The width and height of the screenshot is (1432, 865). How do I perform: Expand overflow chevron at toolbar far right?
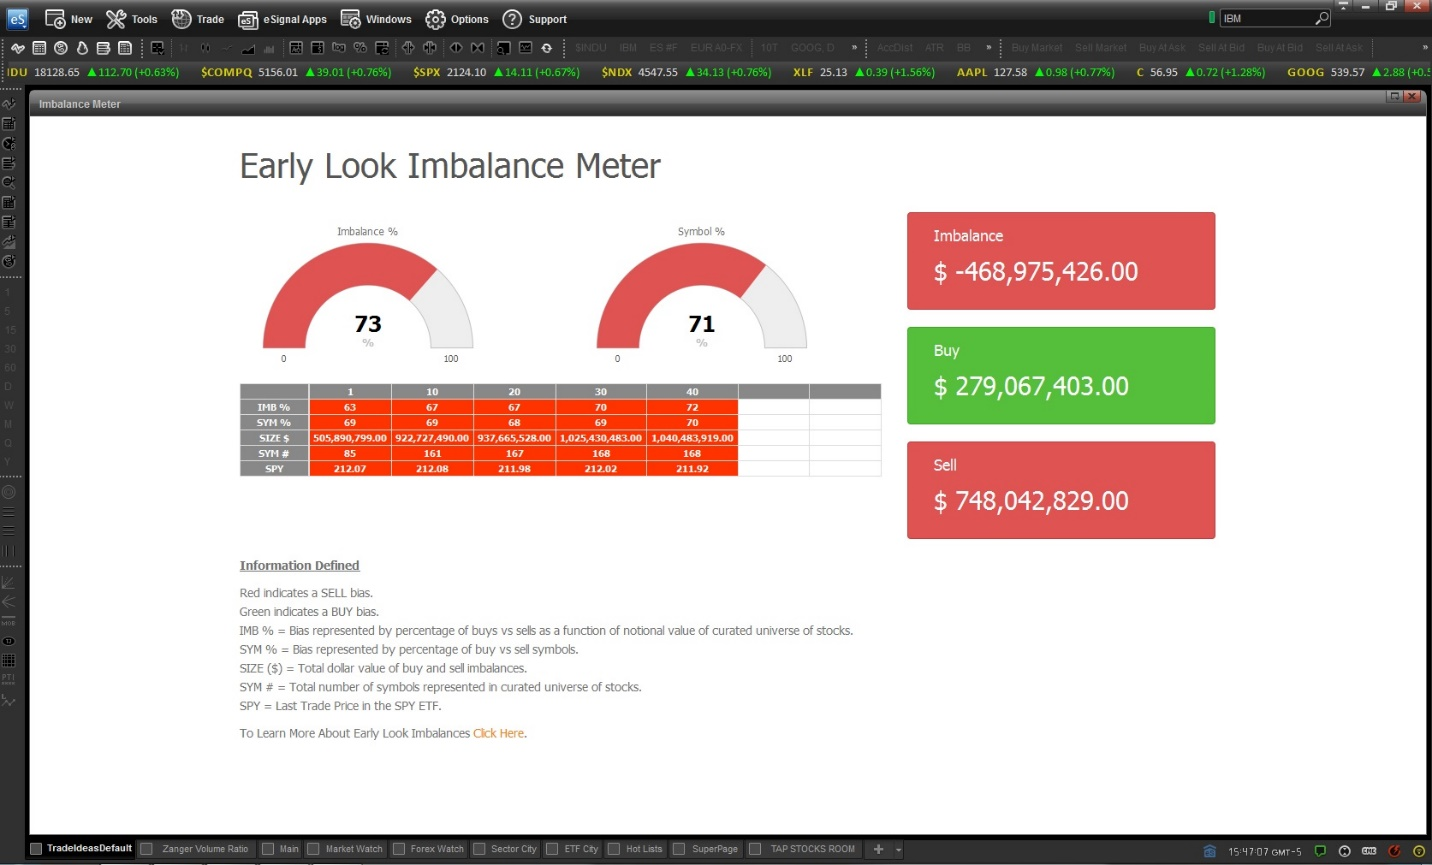click(1425, 47)
